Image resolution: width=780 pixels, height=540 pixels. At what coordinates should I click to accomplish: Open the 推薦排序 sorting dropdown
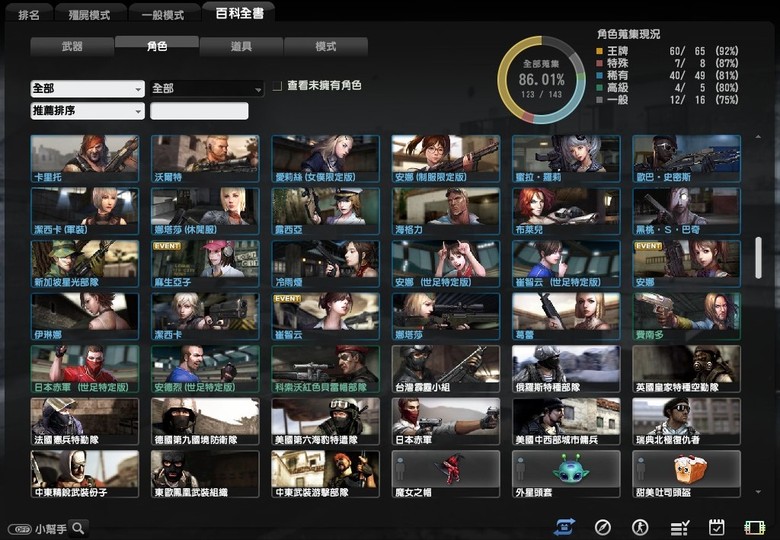point(87,111)
